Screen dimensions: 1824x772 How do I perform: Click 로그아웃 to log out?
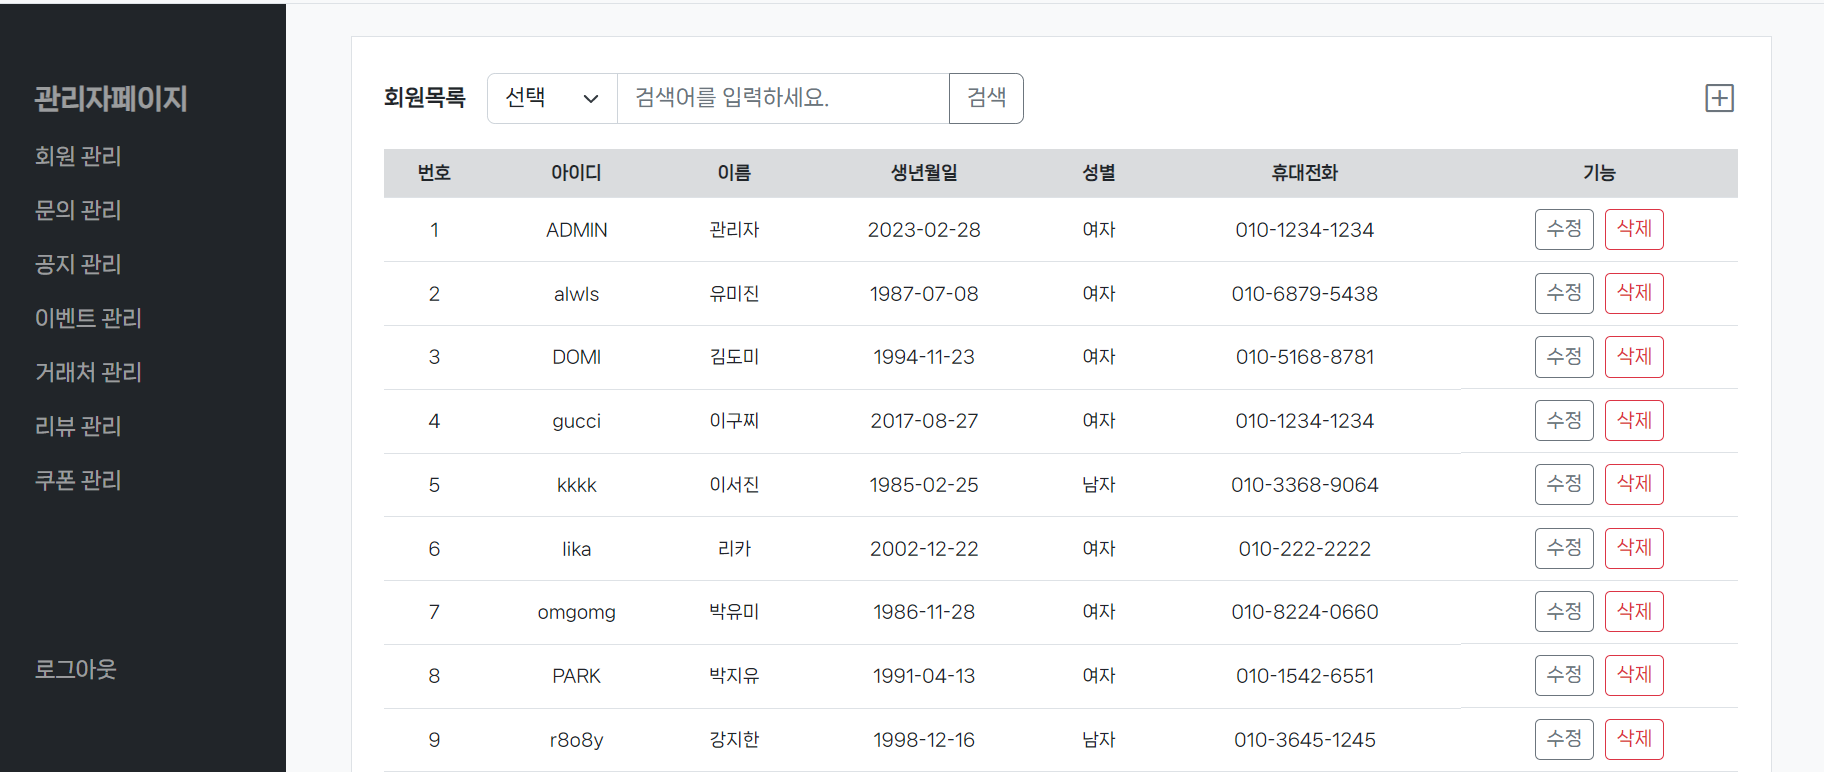click(76, 669)
